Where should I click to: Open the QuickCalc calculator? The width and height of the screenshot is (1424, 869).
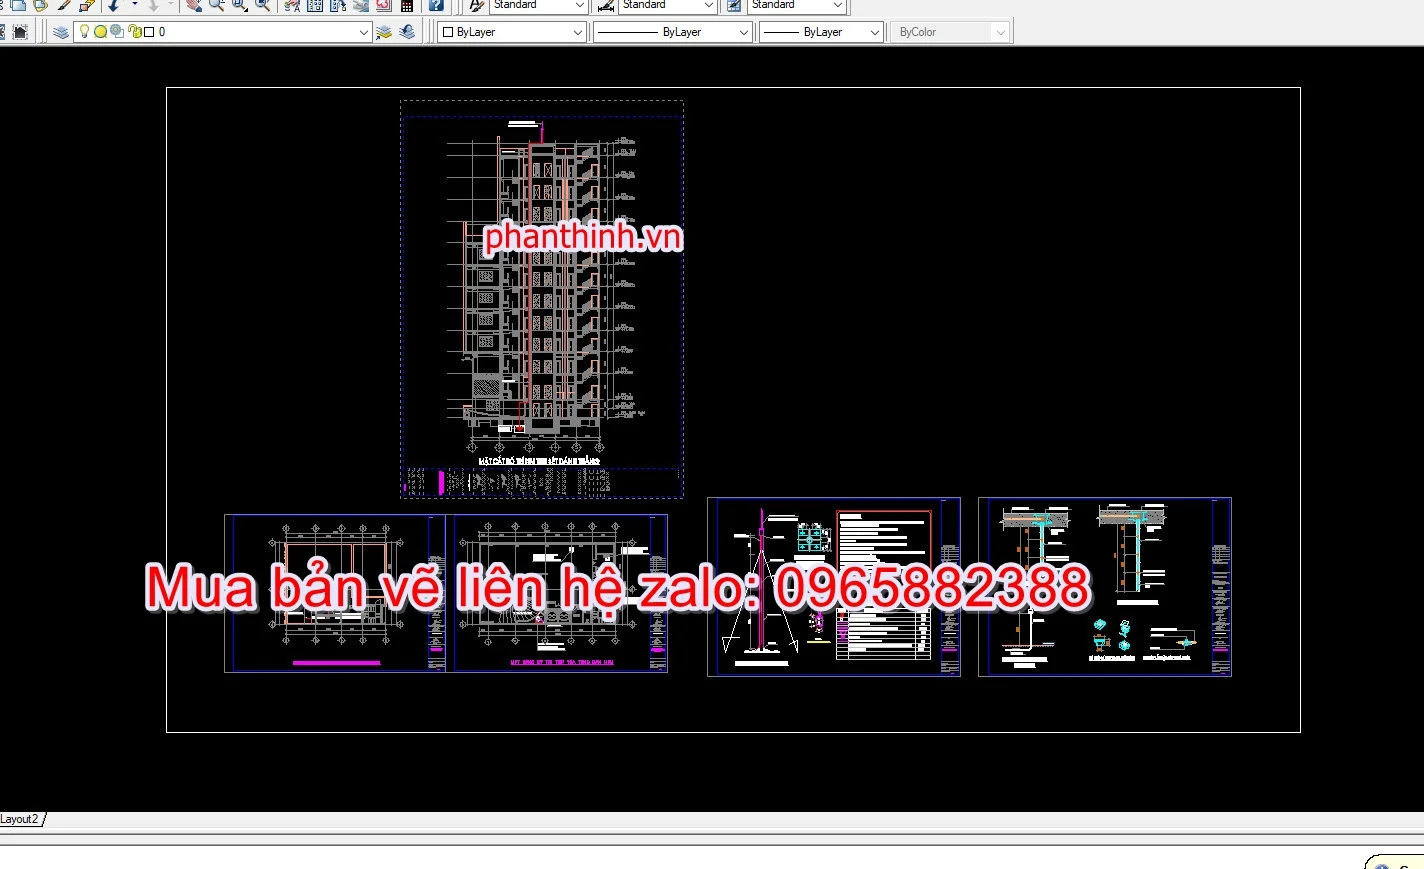[407, 5]
